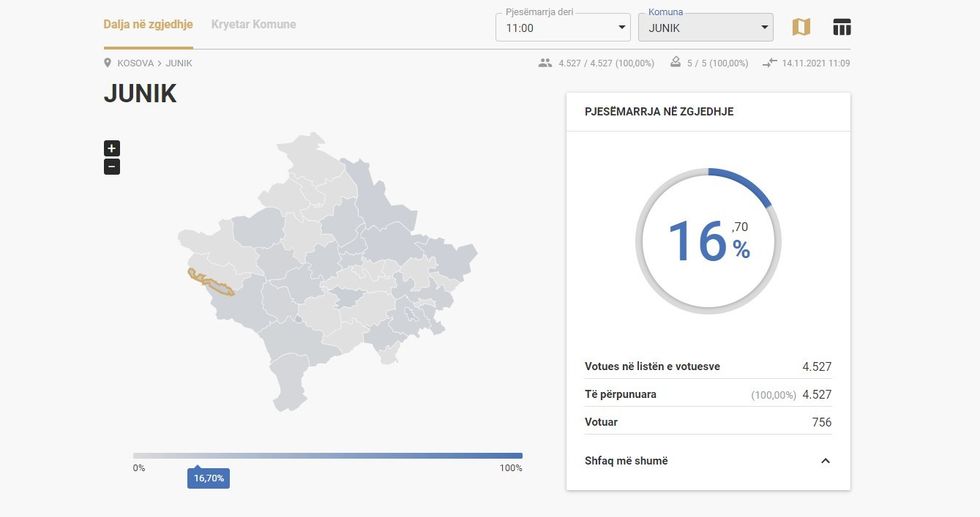
Task: Click the location pin icon in breadcrumb
Action: 108,63
